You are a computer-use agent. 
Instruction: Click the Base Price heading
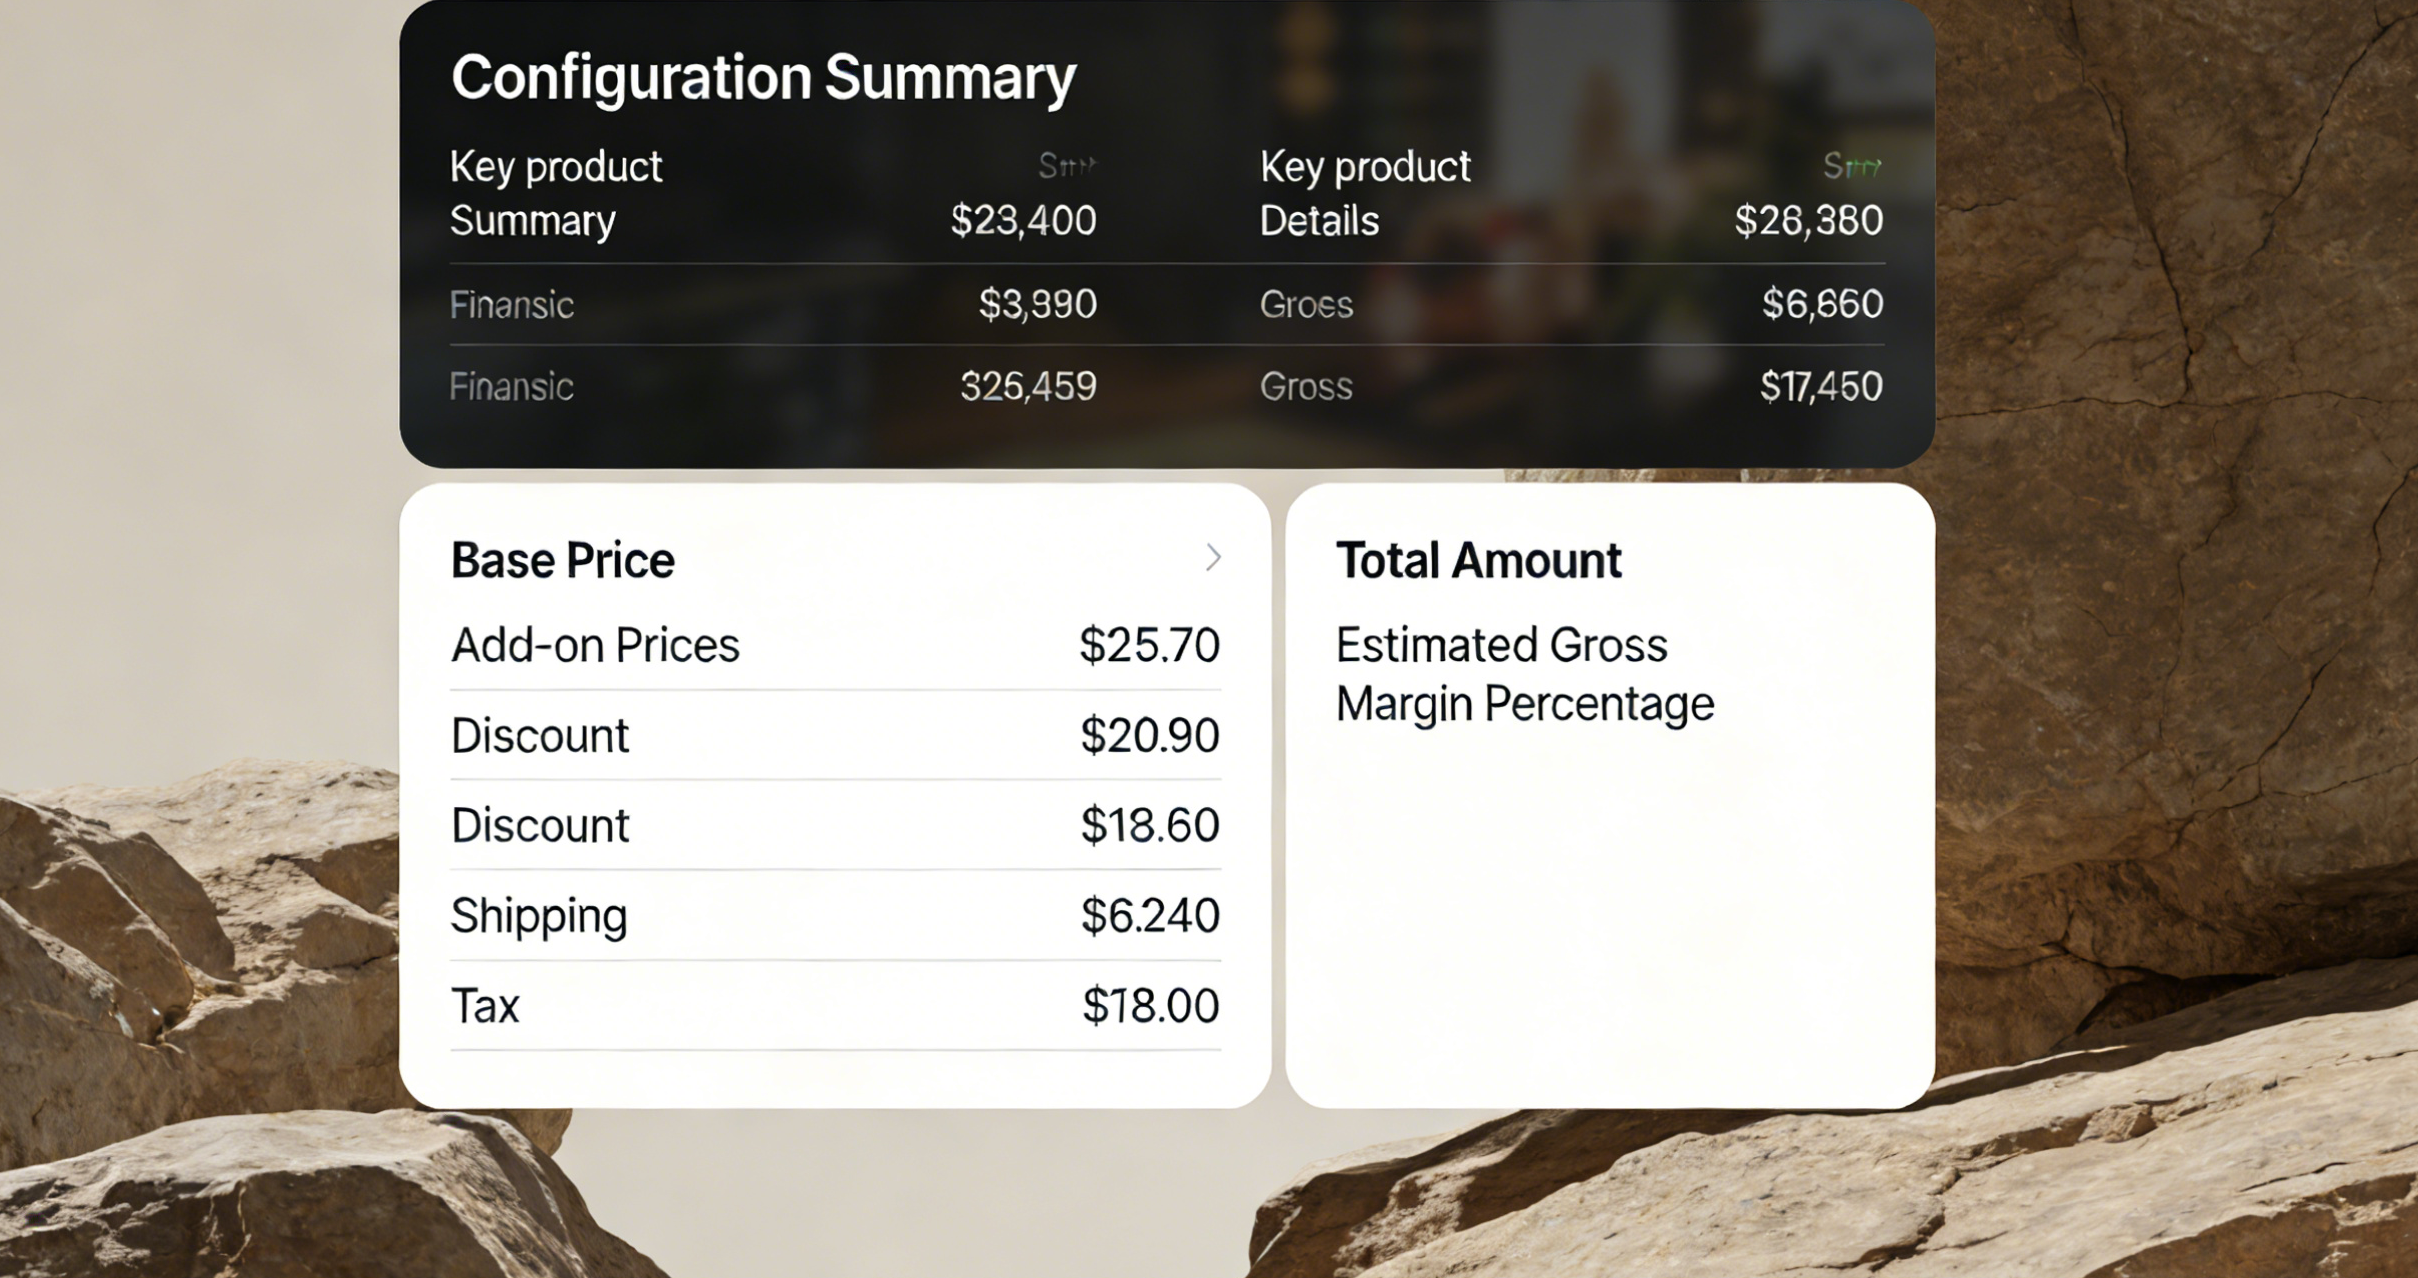pyautogui.click(x=563, y=560)
